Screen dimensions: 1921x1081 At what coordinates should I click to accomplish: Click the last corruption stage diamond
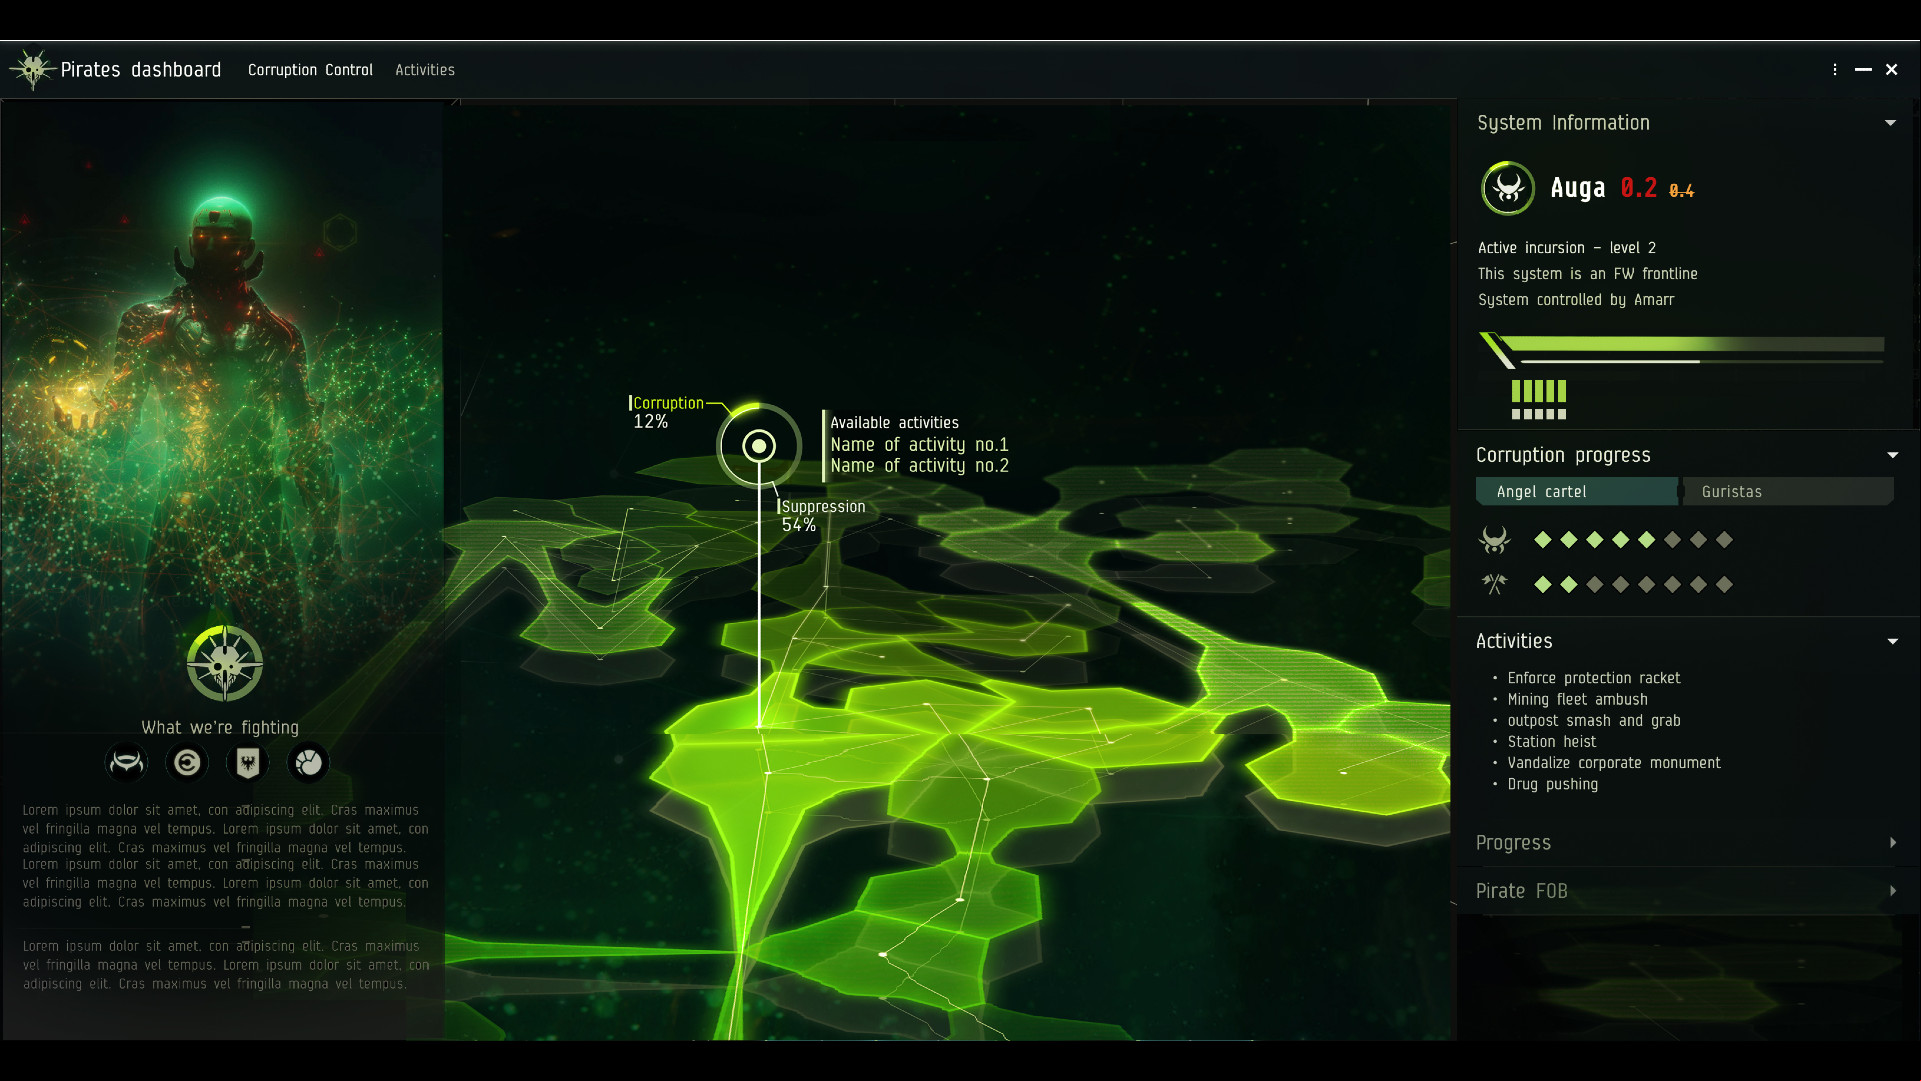(x=1724, y=540)
